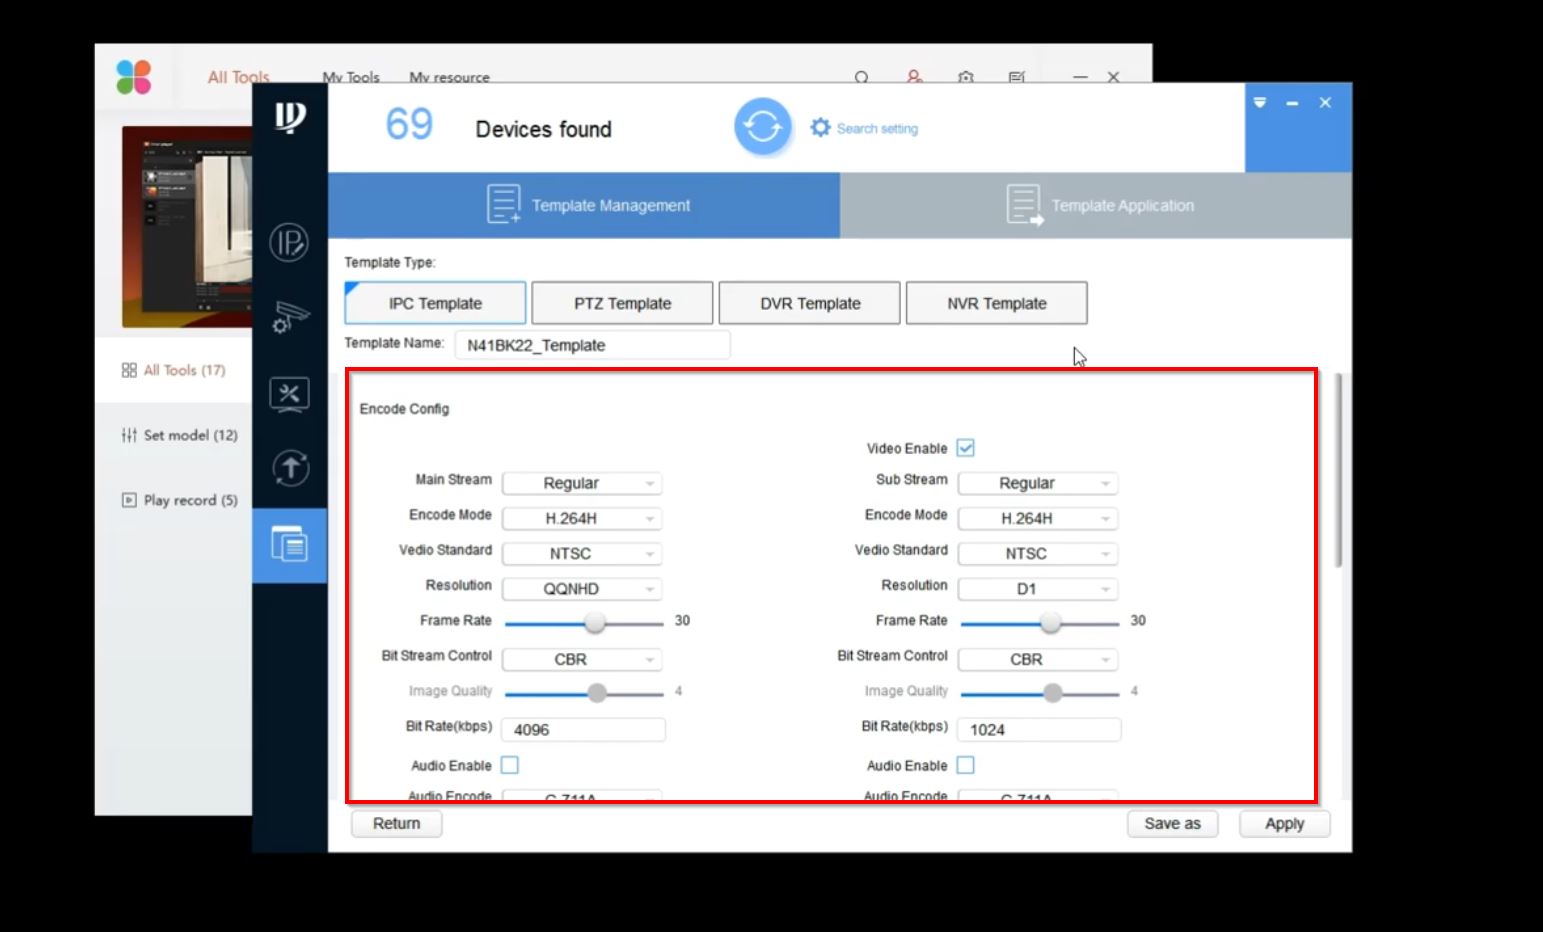The width and height of the screenshot is (1543, 932).
Task: Open All Tools tab in toolbox window
Action: [x=238, y=77]
